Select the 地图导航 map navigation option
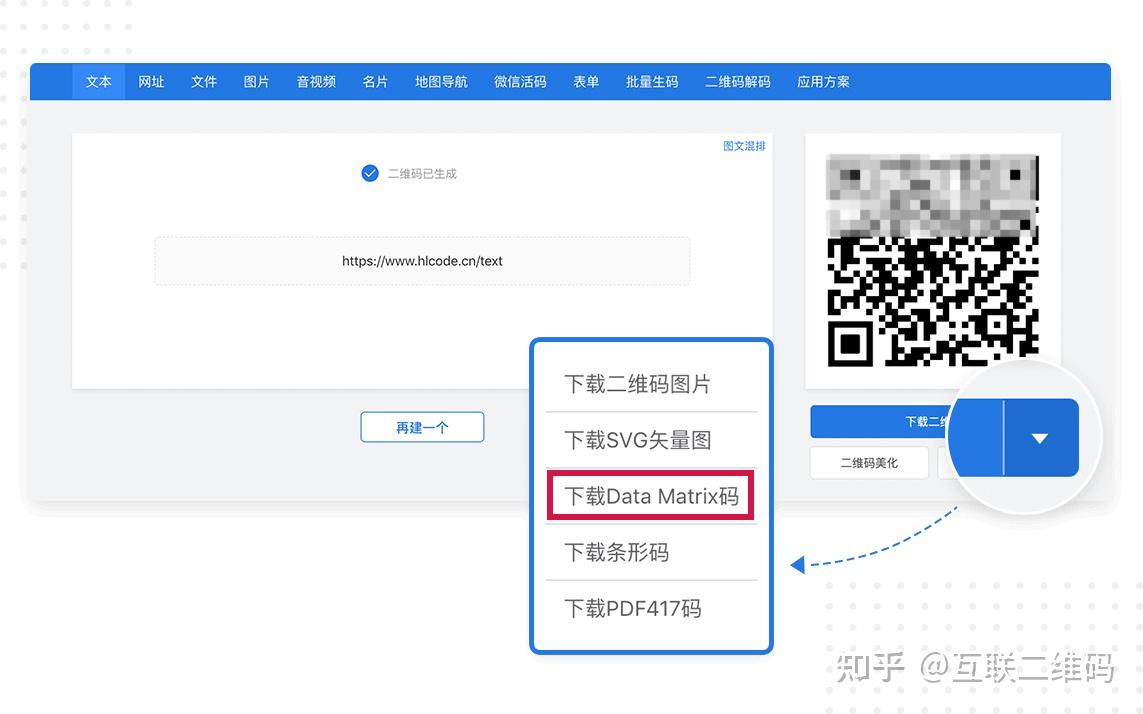Screen dimensions: 1143x714 pyautogui.click(x=440, y=82)
